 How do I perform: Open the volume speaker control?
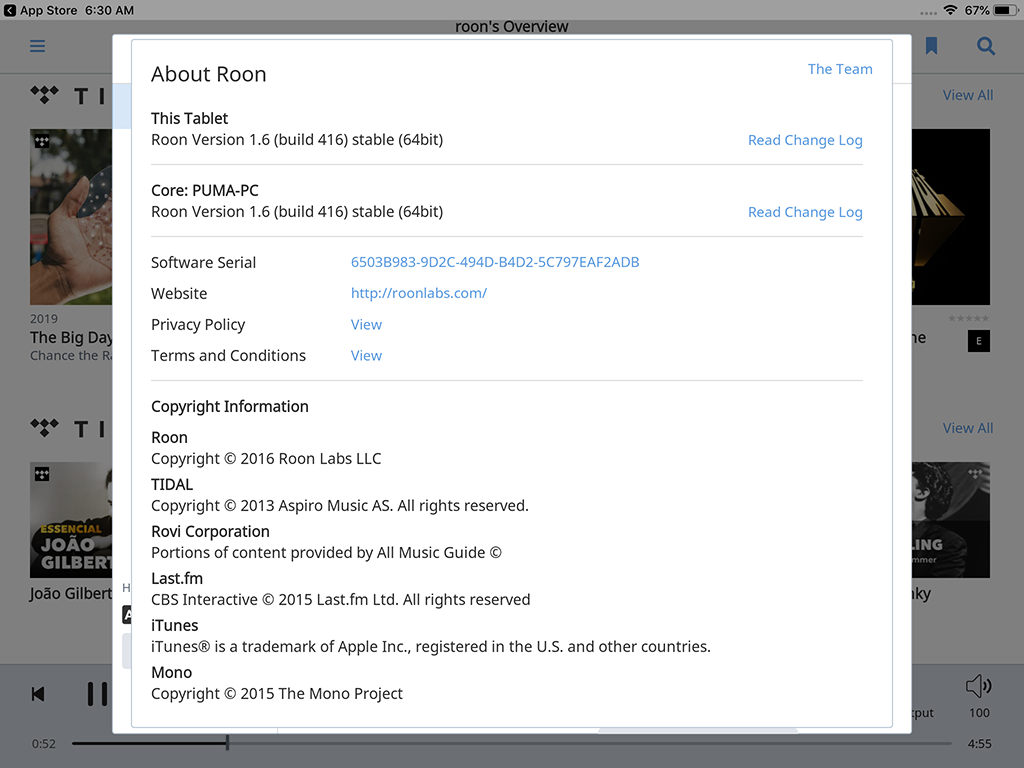pos(978,686)
